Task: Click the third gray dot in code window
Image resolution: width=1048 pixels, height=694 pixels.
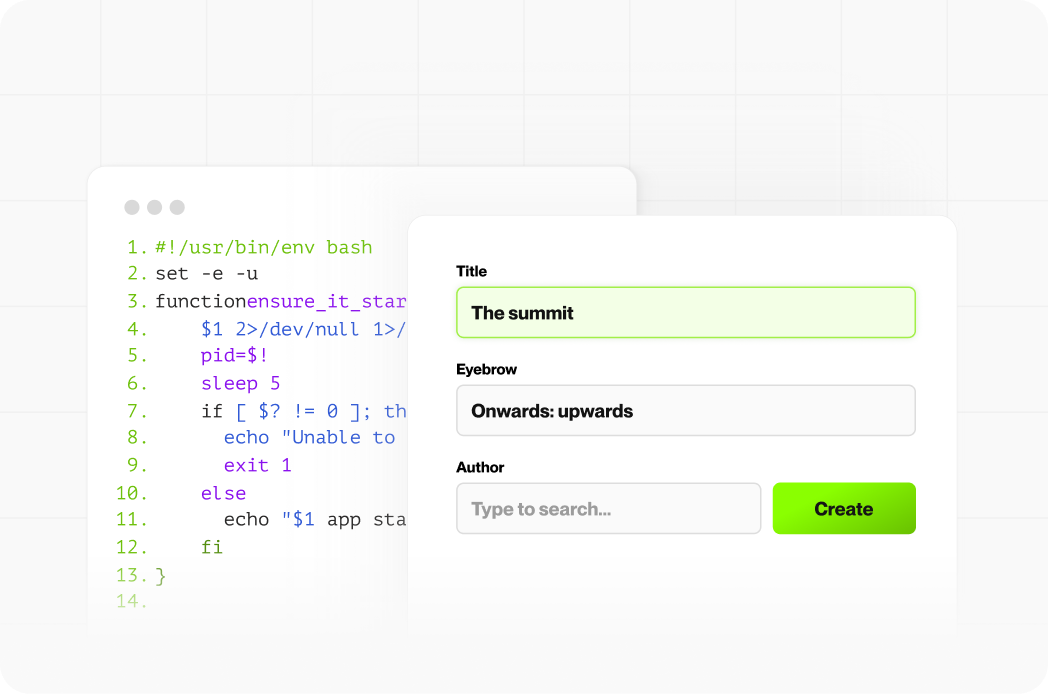Action: point(177,207)
